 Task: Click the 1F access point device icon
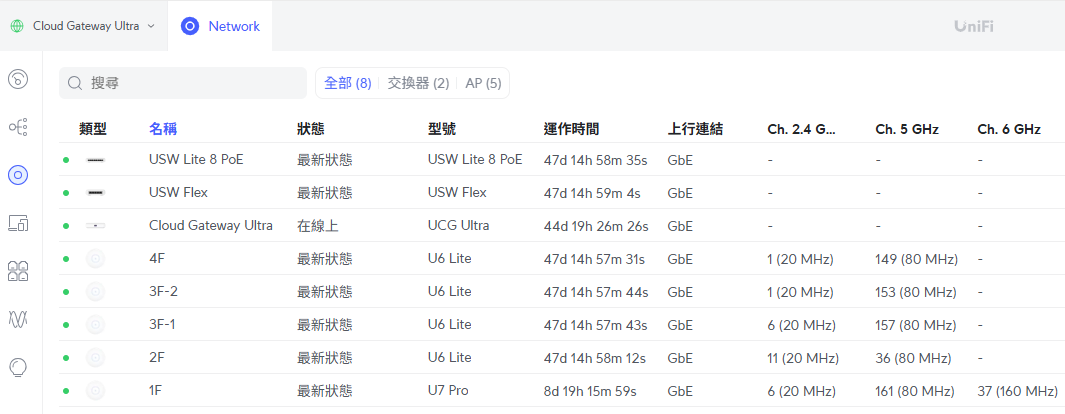(96, 391)
